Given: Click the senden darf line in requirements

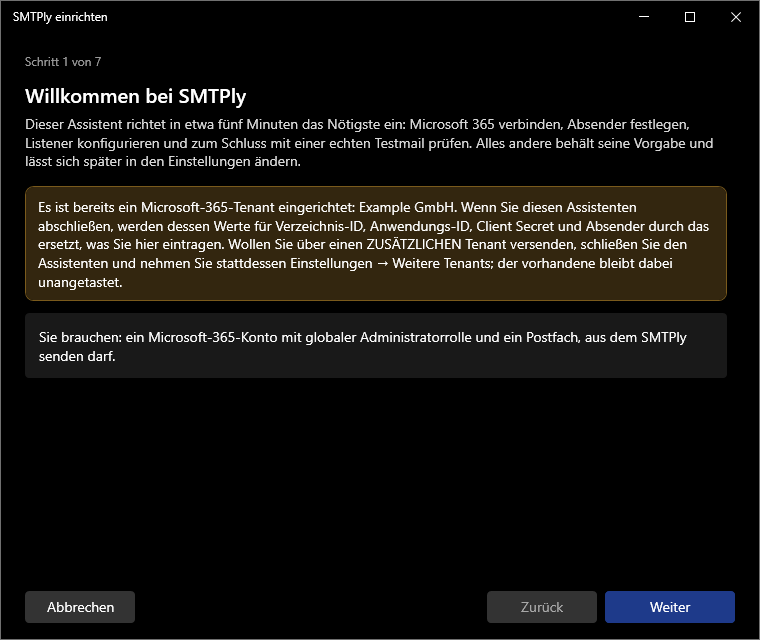Looking at the screenshot, I should point(77,356).
